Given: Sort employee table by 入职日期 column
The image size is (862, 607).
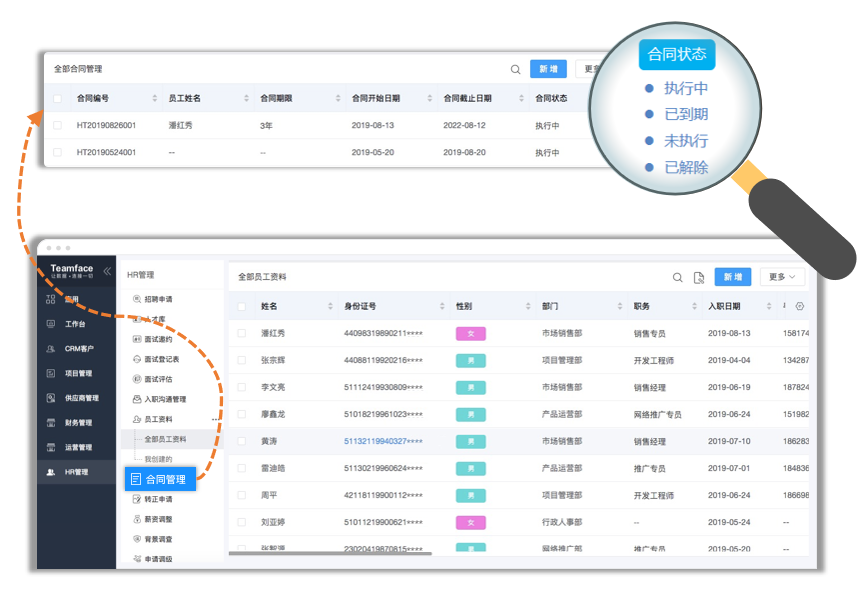Looking at the screenshot, I should [769, 306].
